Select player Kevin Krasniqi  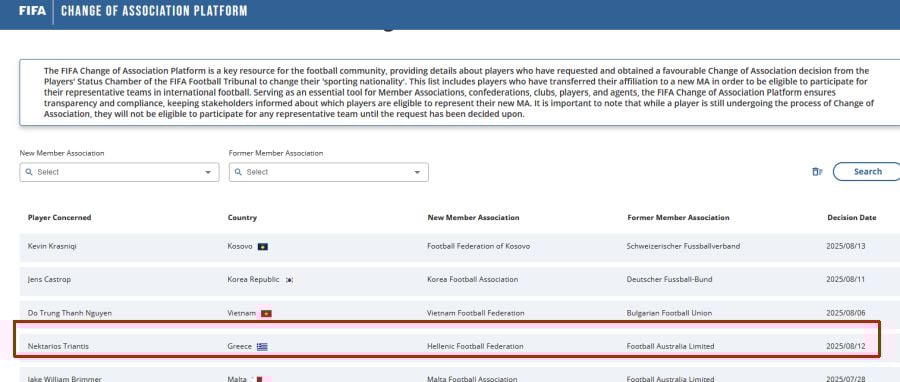coord(52,246)
